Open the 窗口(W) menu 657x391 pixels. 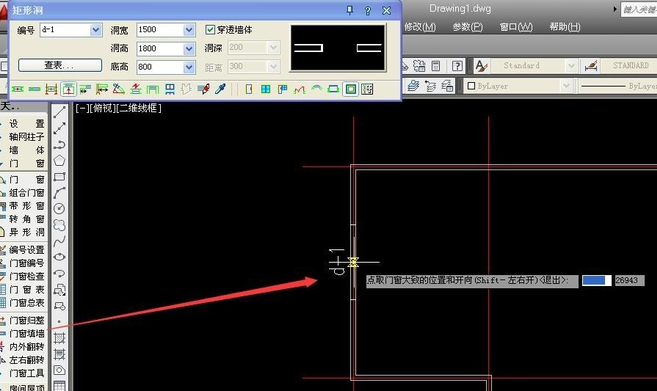coord(516,27)
